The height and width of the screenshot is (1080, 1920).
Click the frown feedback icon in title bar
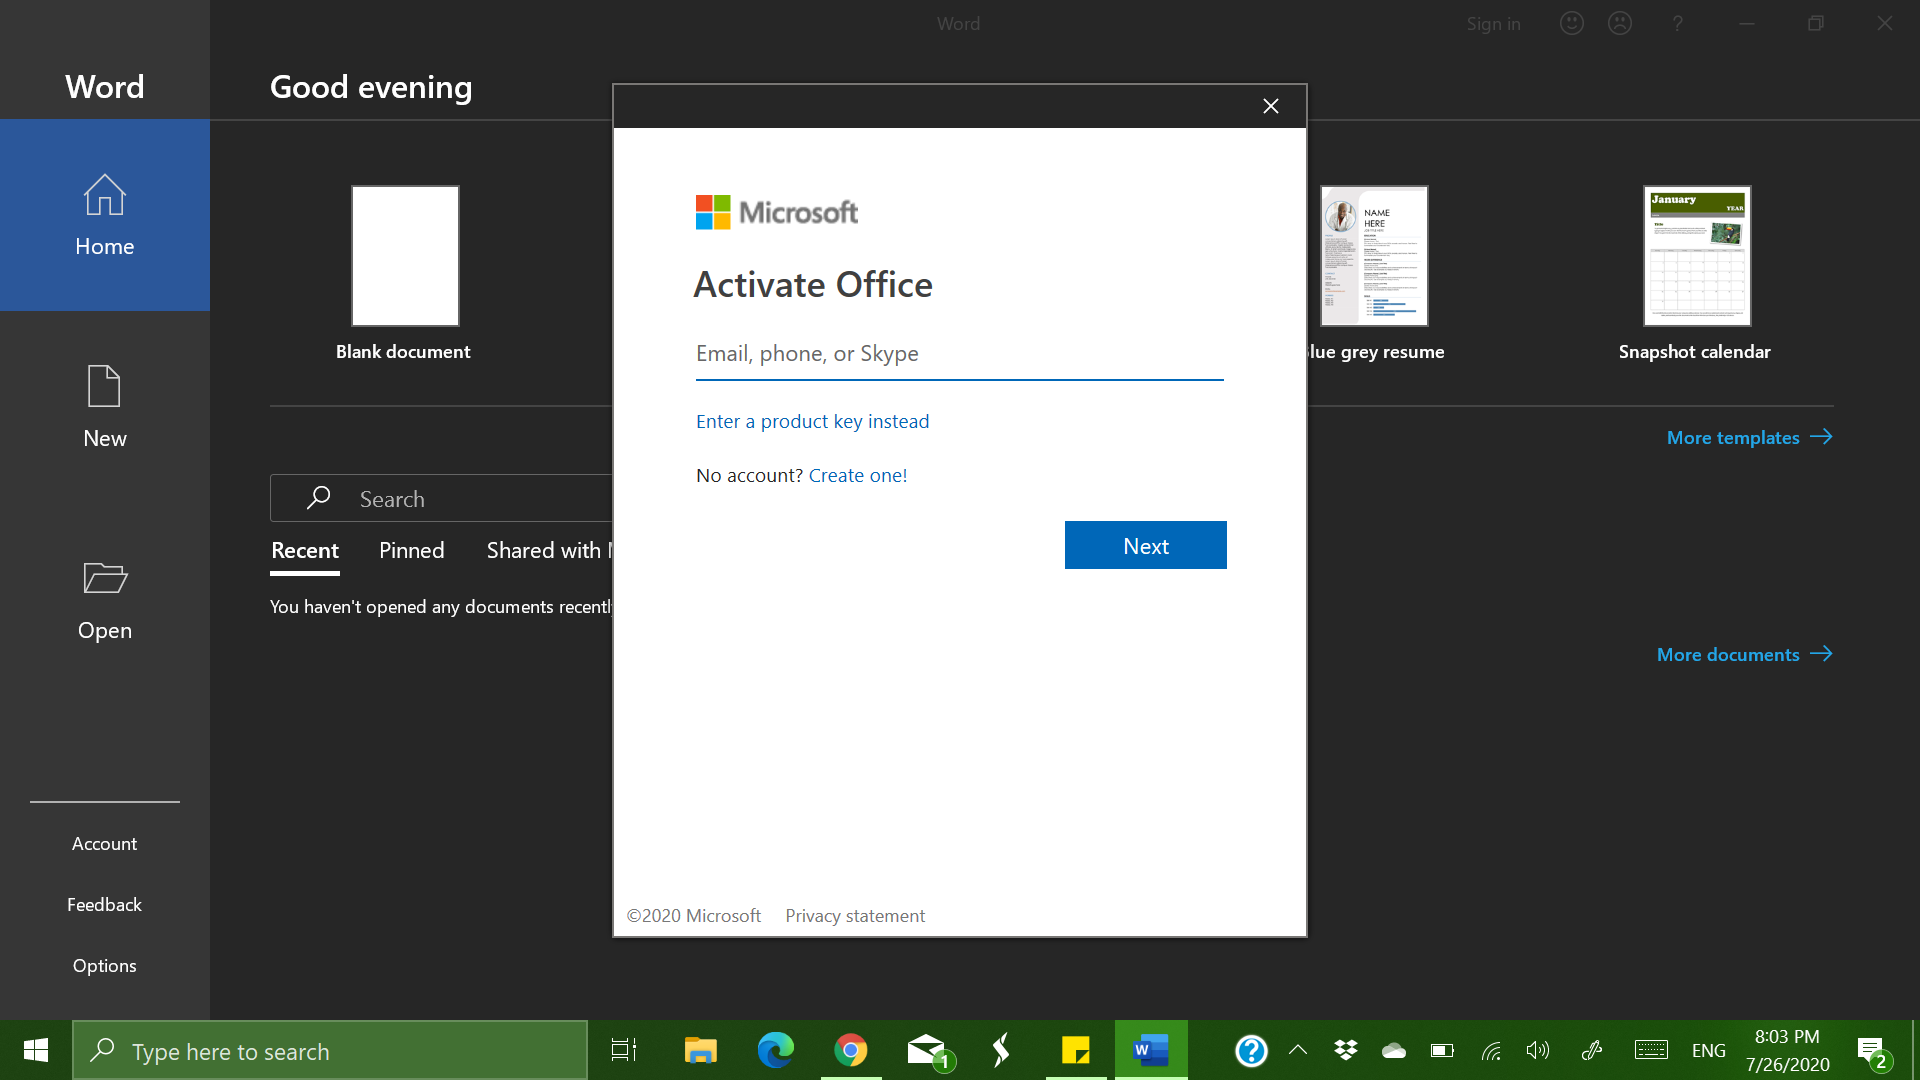click(x=1619, y=23)
